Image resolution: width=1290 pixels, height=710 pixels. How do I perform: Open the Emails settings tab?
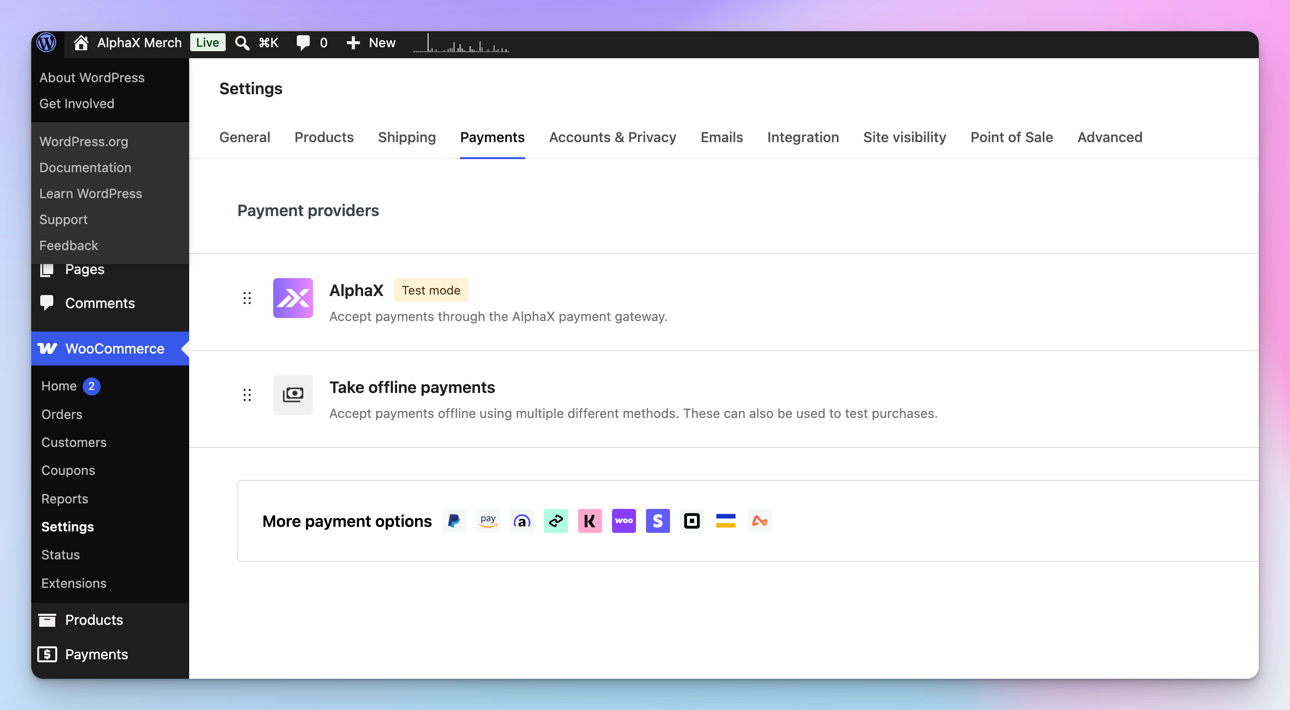[722, 137]
